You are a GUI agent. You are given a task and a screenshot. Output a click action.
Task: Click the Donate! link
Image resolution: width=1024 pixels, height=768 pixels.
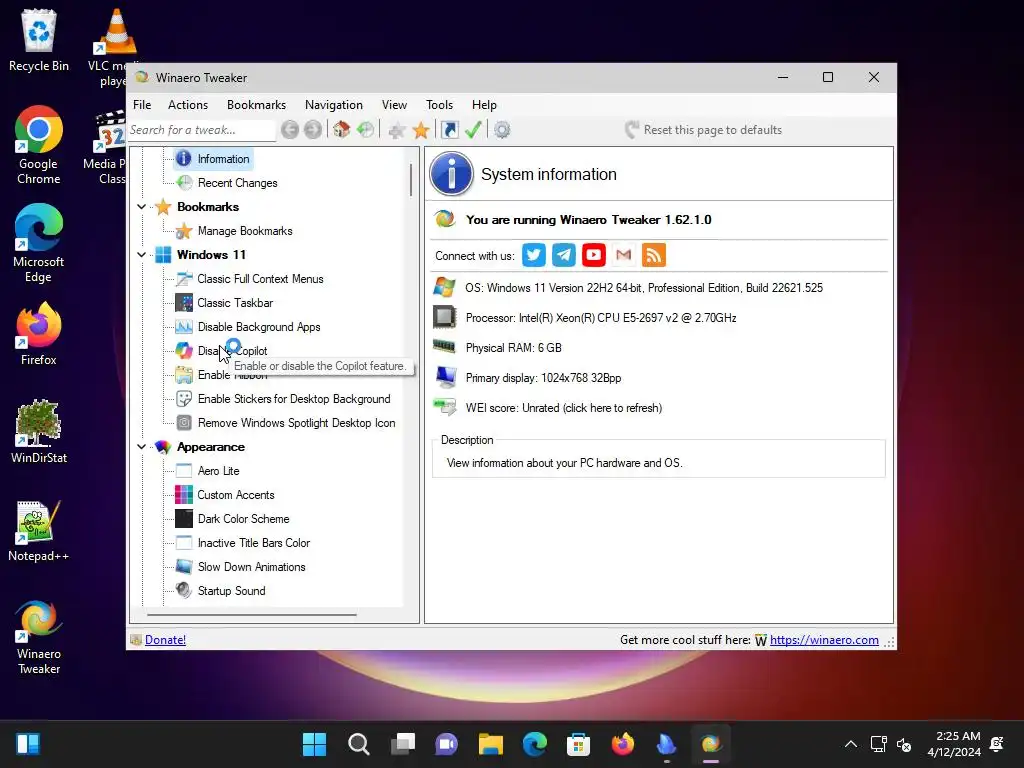165,640
